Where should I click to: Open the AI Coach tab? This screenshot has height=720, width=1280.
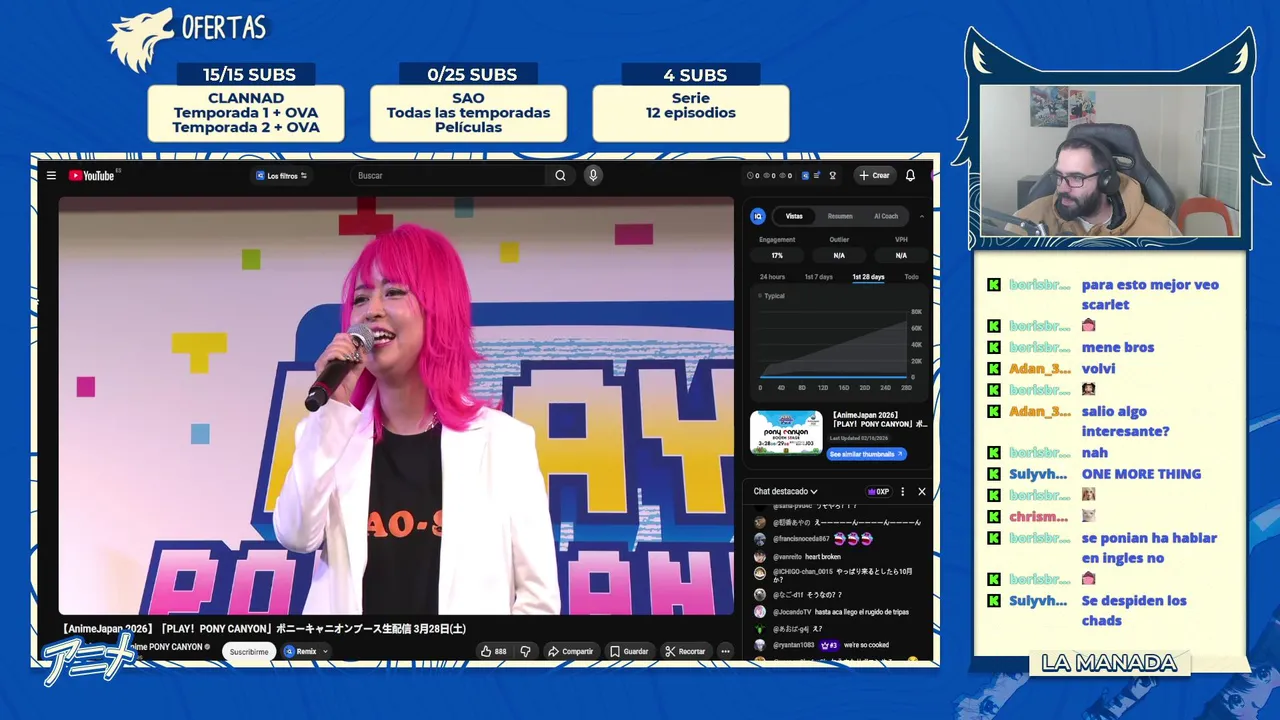(886, 216)
